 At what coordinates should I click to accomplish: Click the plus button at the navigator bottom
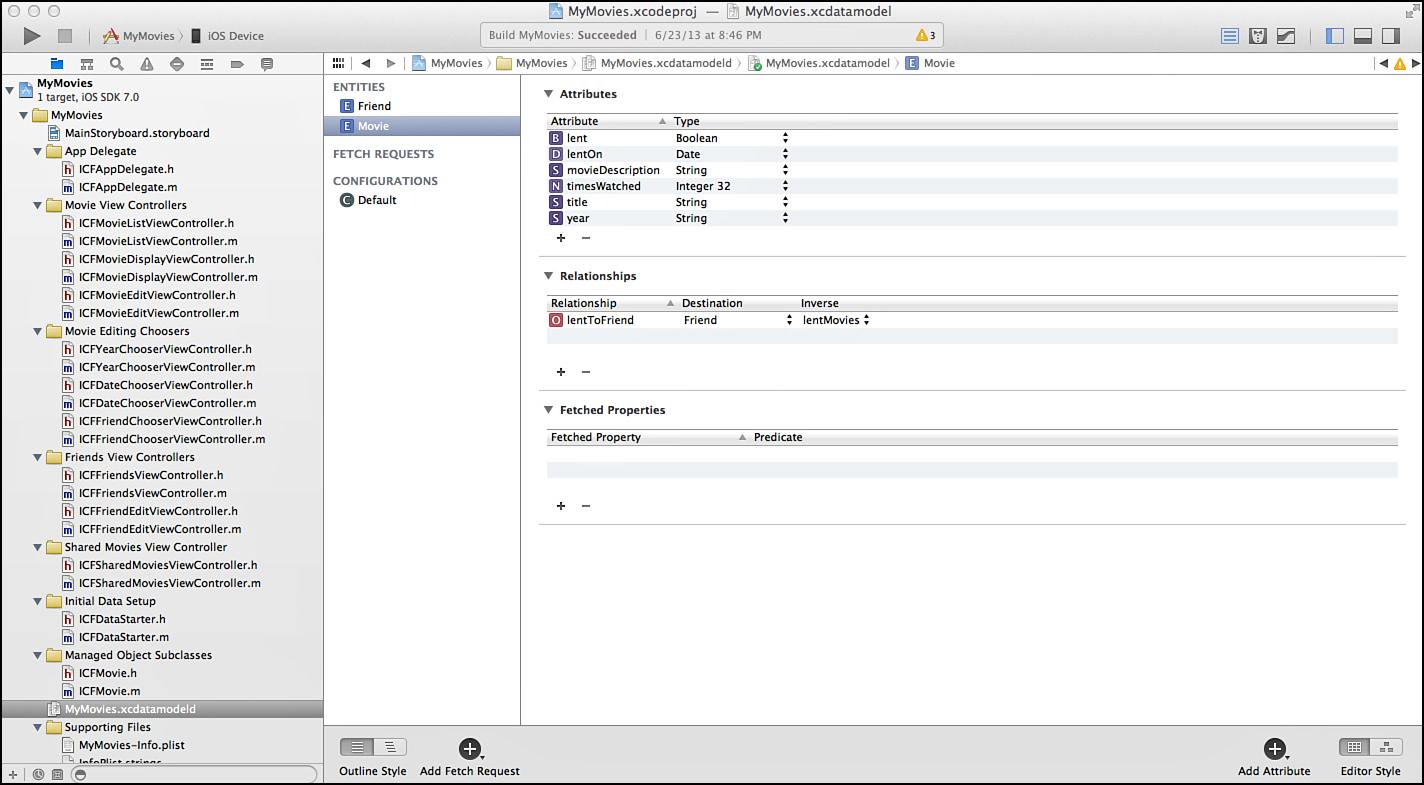tap(13, 774)
